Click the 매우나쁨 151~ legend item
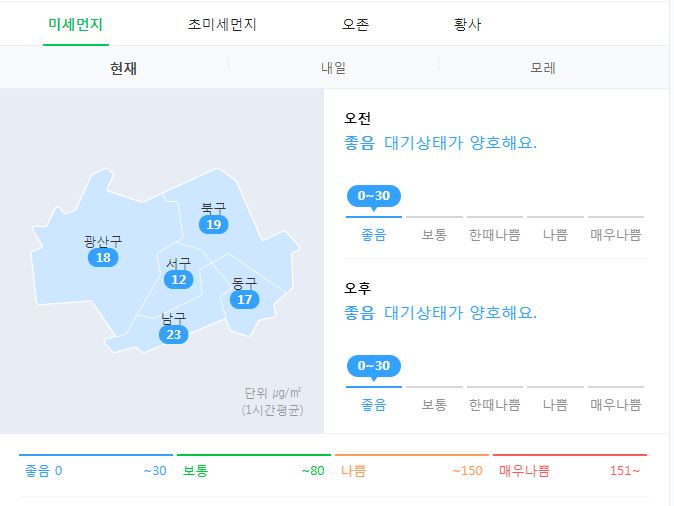674x506 pixels. click(570, 467)
